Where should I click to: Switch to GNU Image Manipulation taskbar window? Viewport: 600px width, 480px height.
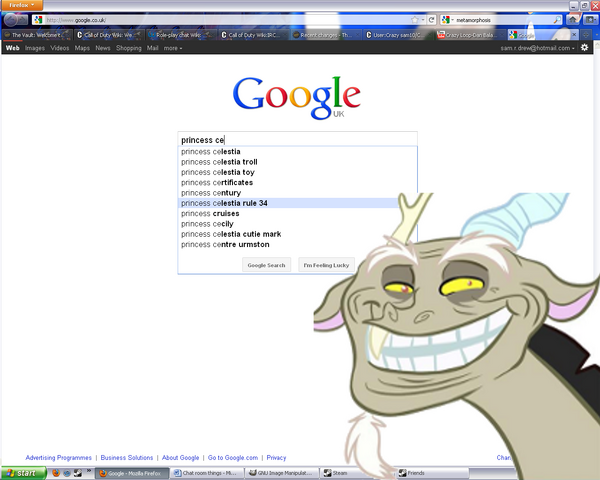pyautogui.click(x=282, y=473)
